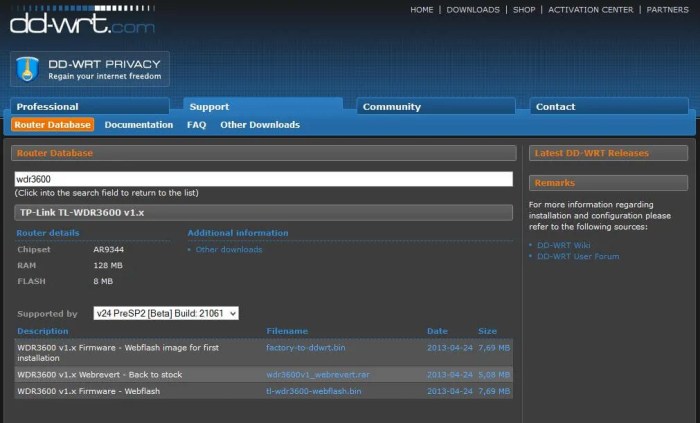Open DOWNLOADS in top navigation
700x423 pixels.
tap(473, 10)
